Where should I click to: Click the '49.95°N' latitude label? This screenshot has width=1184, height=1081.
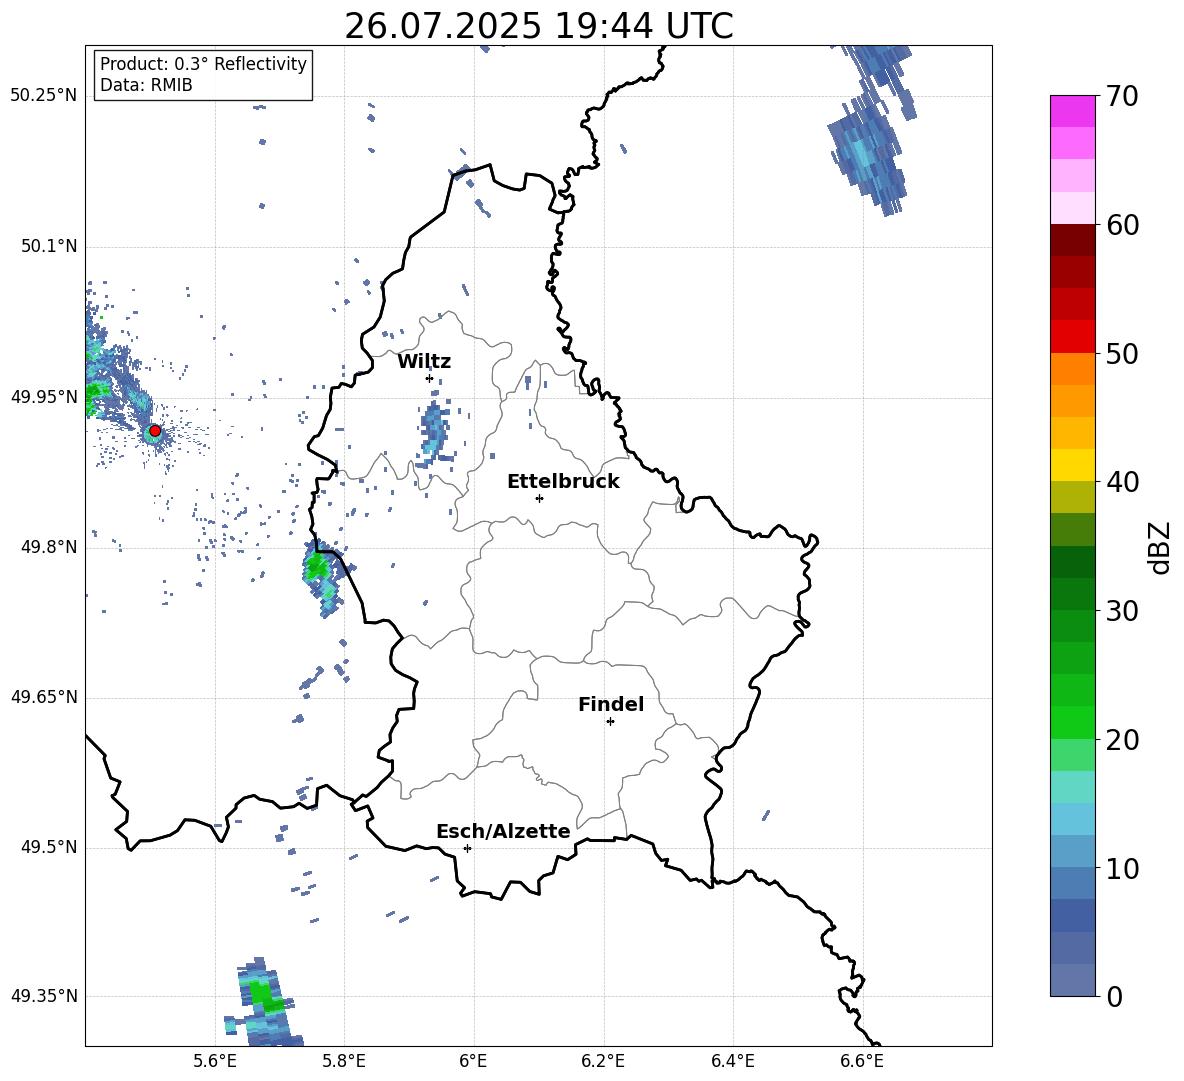(x=44, y=397)
